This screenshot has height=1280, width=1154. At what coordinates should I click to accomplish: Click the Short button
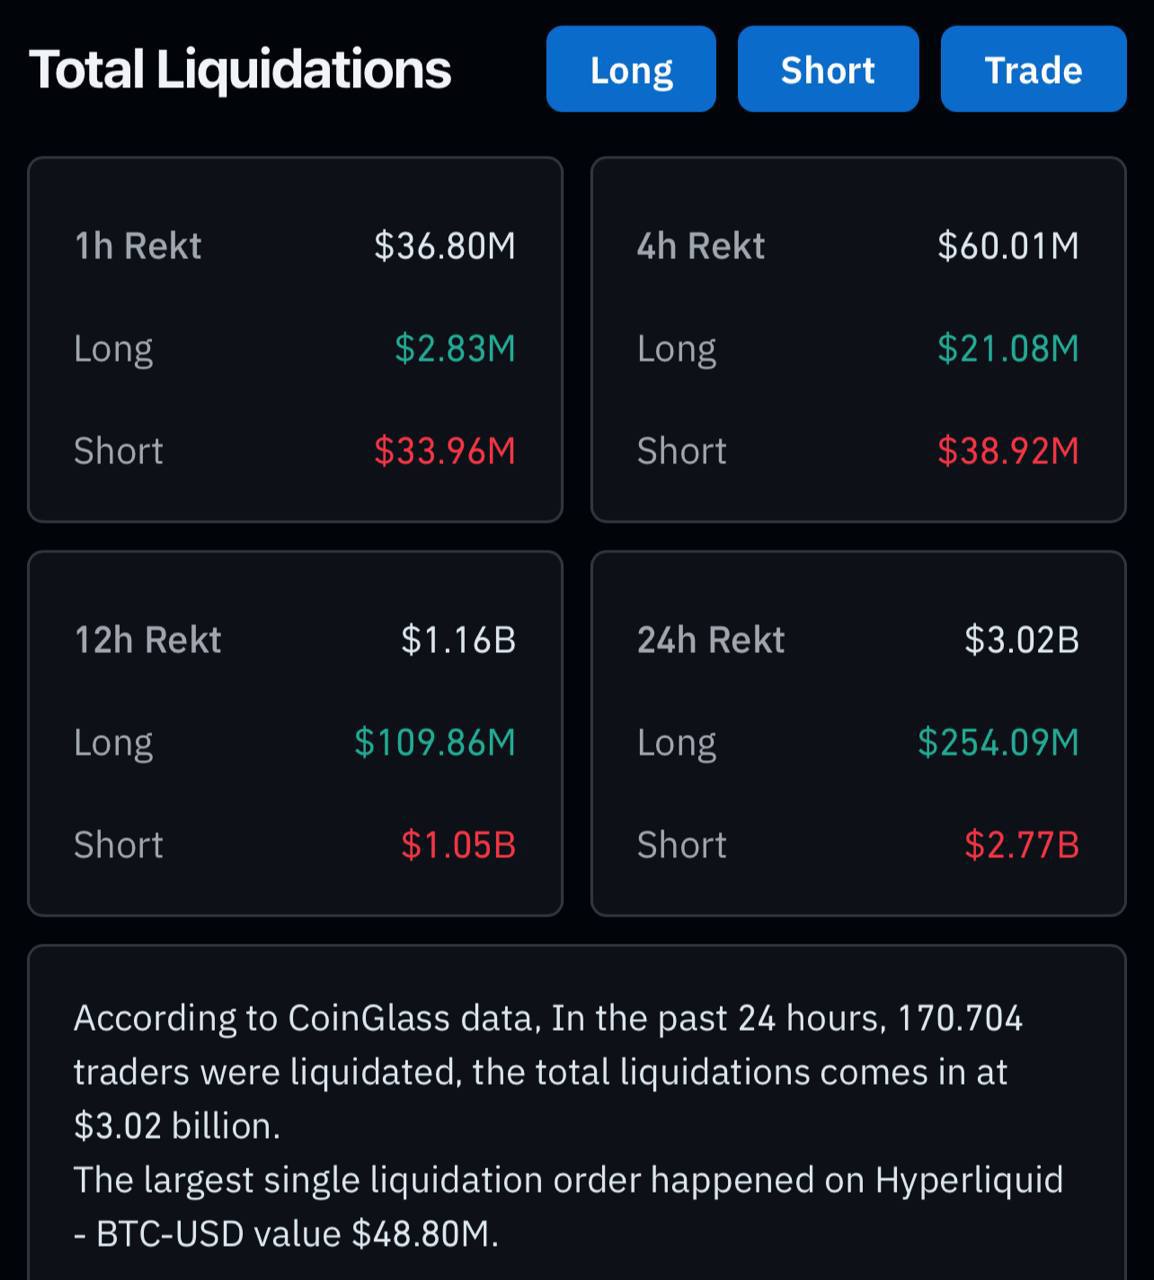828,69
